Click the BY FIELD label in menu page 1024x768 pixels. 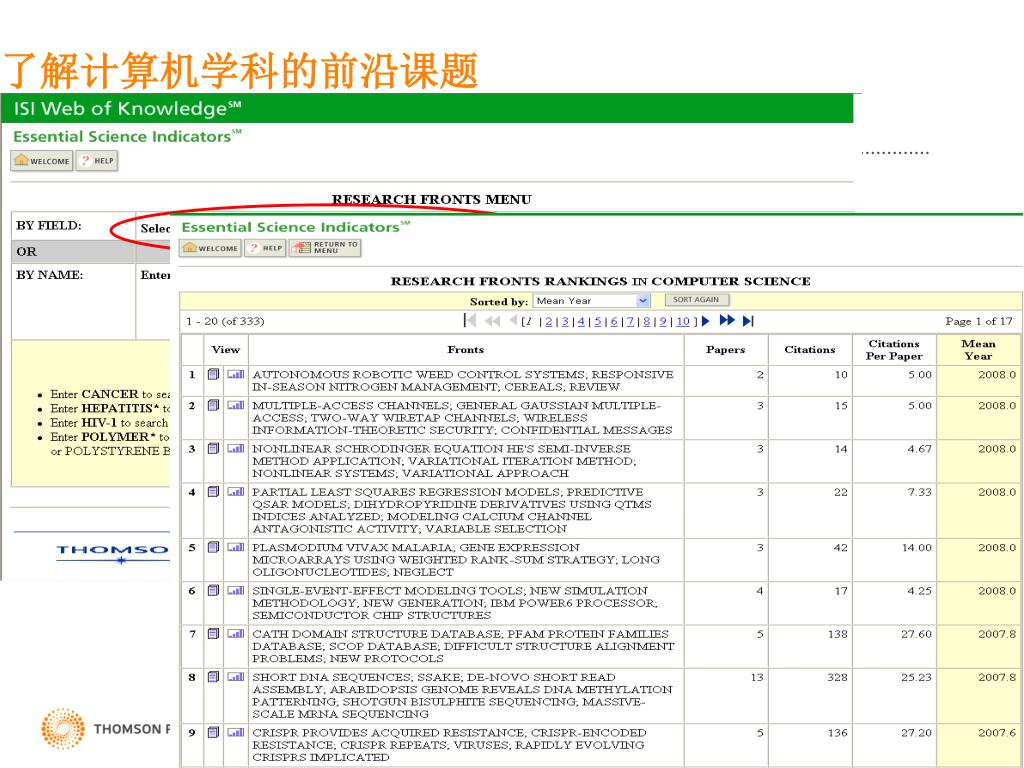click(x=49, y=225)
